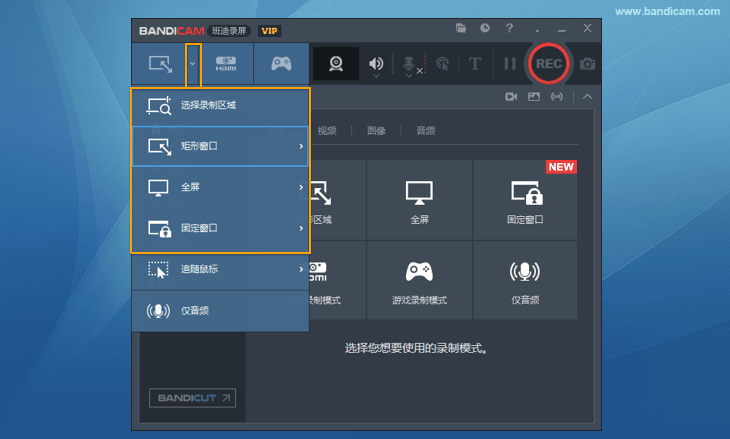The height and width of the screenshot is (439, 730).
Task: Switch to the 图像 tab
Action: (x=376, y=131)
